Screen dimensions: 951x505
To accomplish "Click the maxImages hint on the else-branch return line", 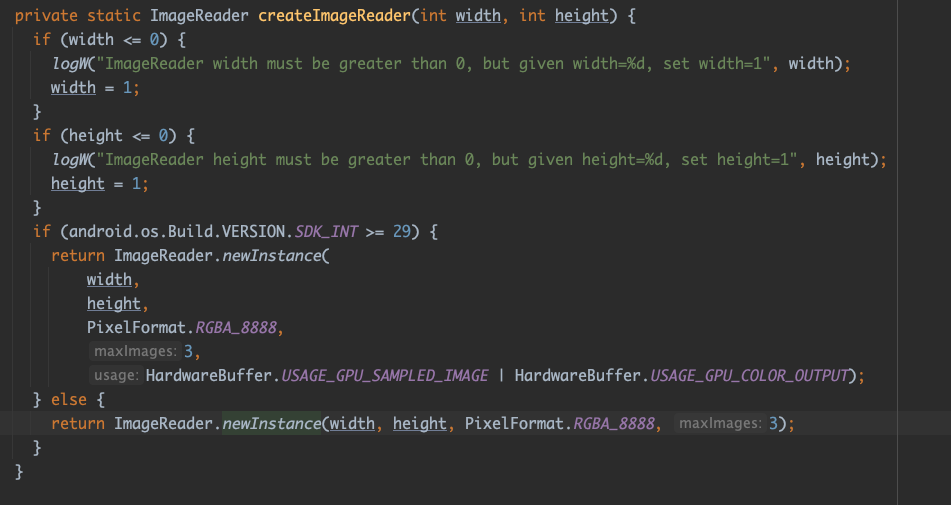I will pos(720,423).
